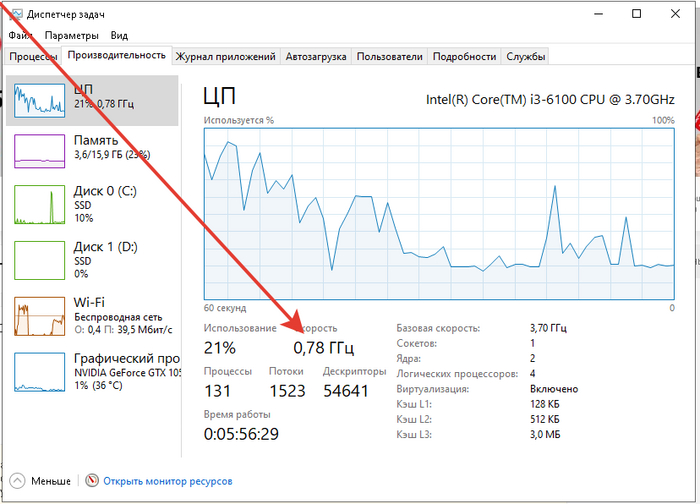Click the Используется % graph label
The image size is (700, 504).
click(x=239, y=120)
